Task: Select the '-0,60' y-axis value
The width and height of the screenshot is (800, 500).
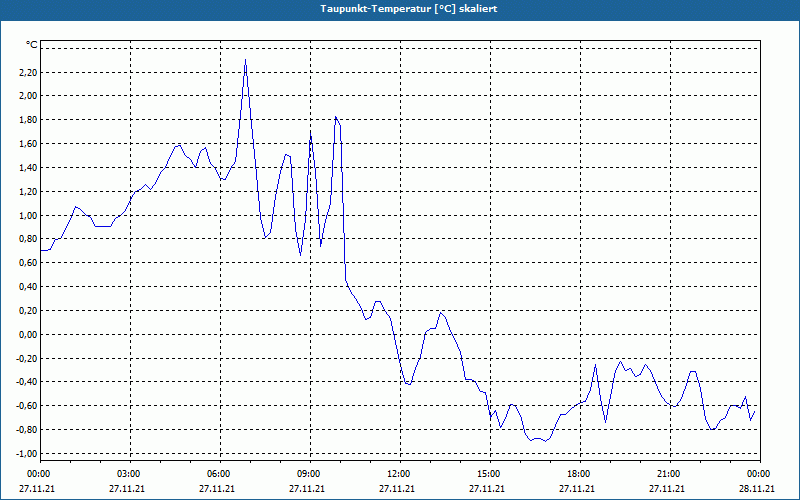Action: [x=26, y=406]
